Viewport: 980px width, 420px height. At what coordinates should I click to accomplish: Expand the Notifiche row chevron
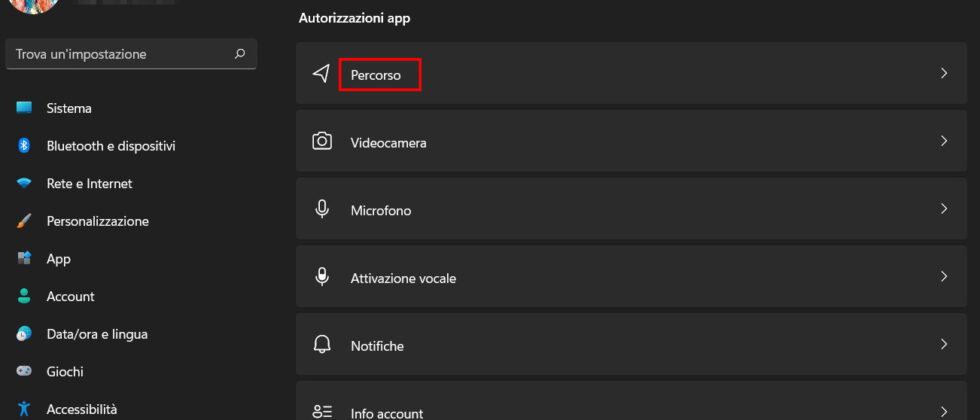coord(943,345)
